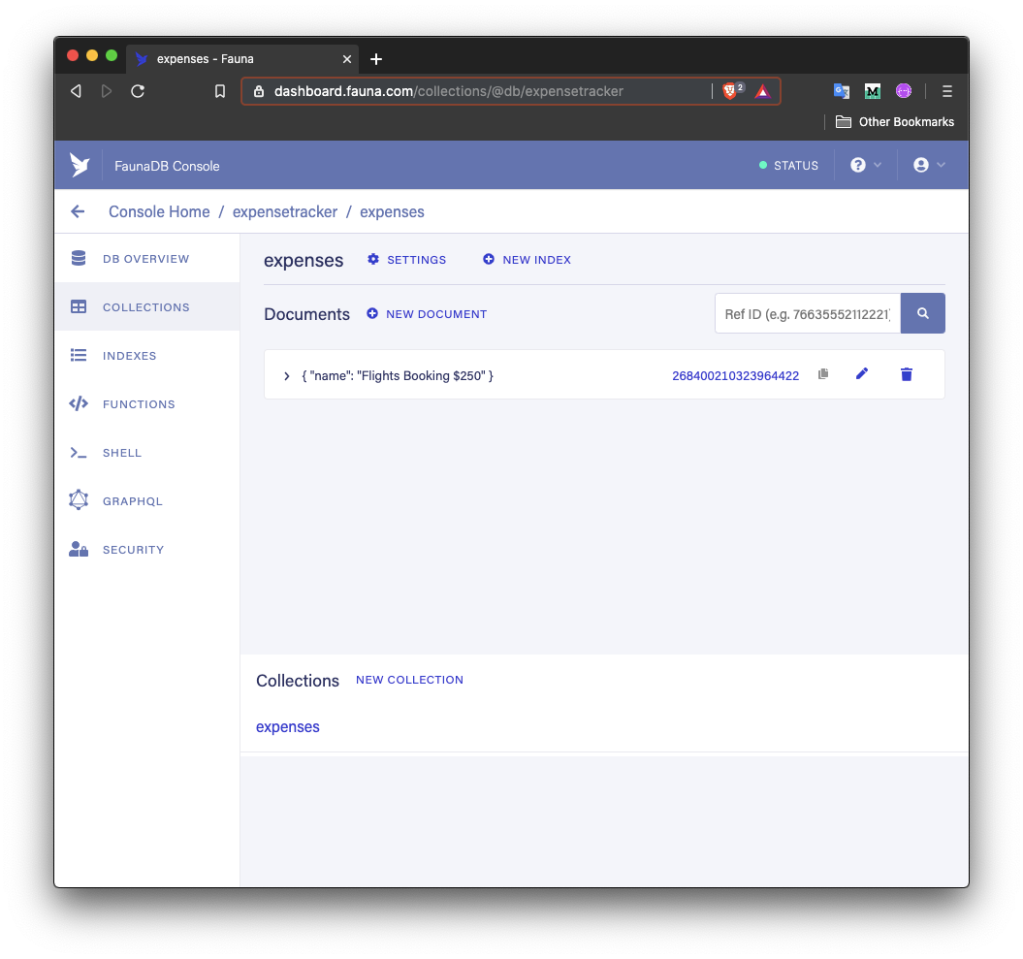Edit the Flights Booking document with pencil icon

click(x=861, y=373)
